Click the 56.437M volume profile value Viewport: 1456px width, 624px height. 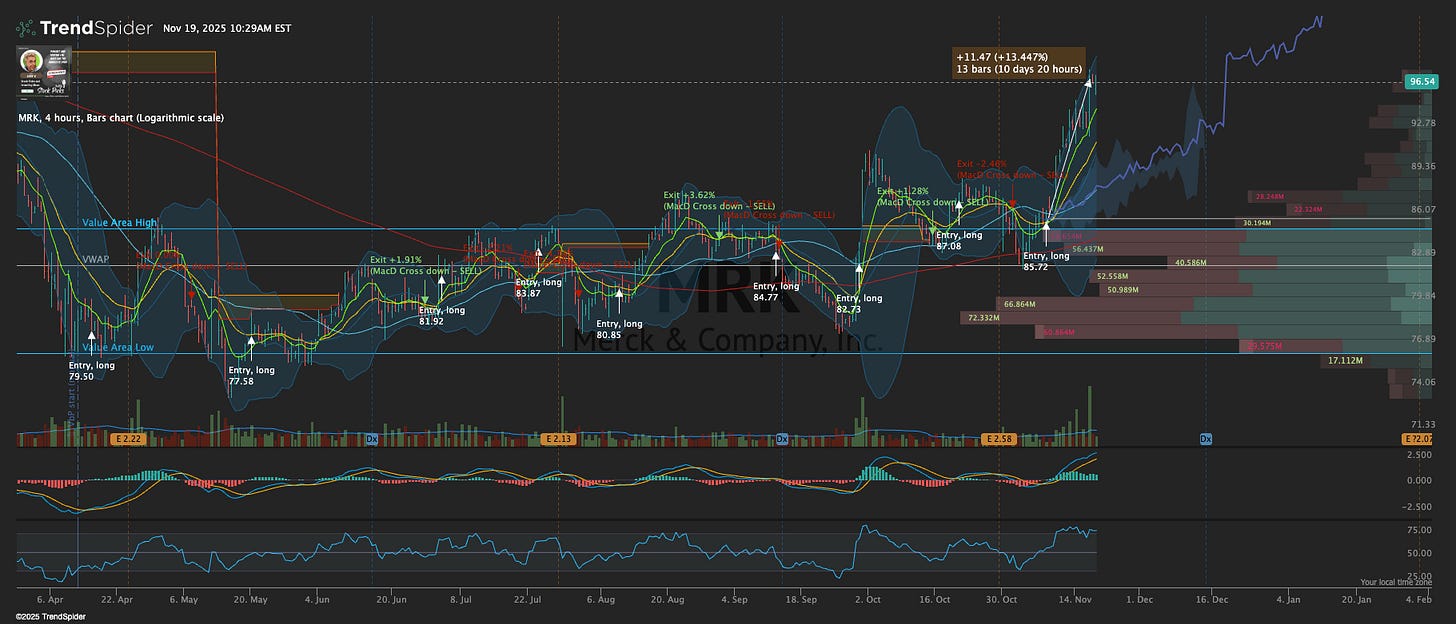[x=1087, y=249]
